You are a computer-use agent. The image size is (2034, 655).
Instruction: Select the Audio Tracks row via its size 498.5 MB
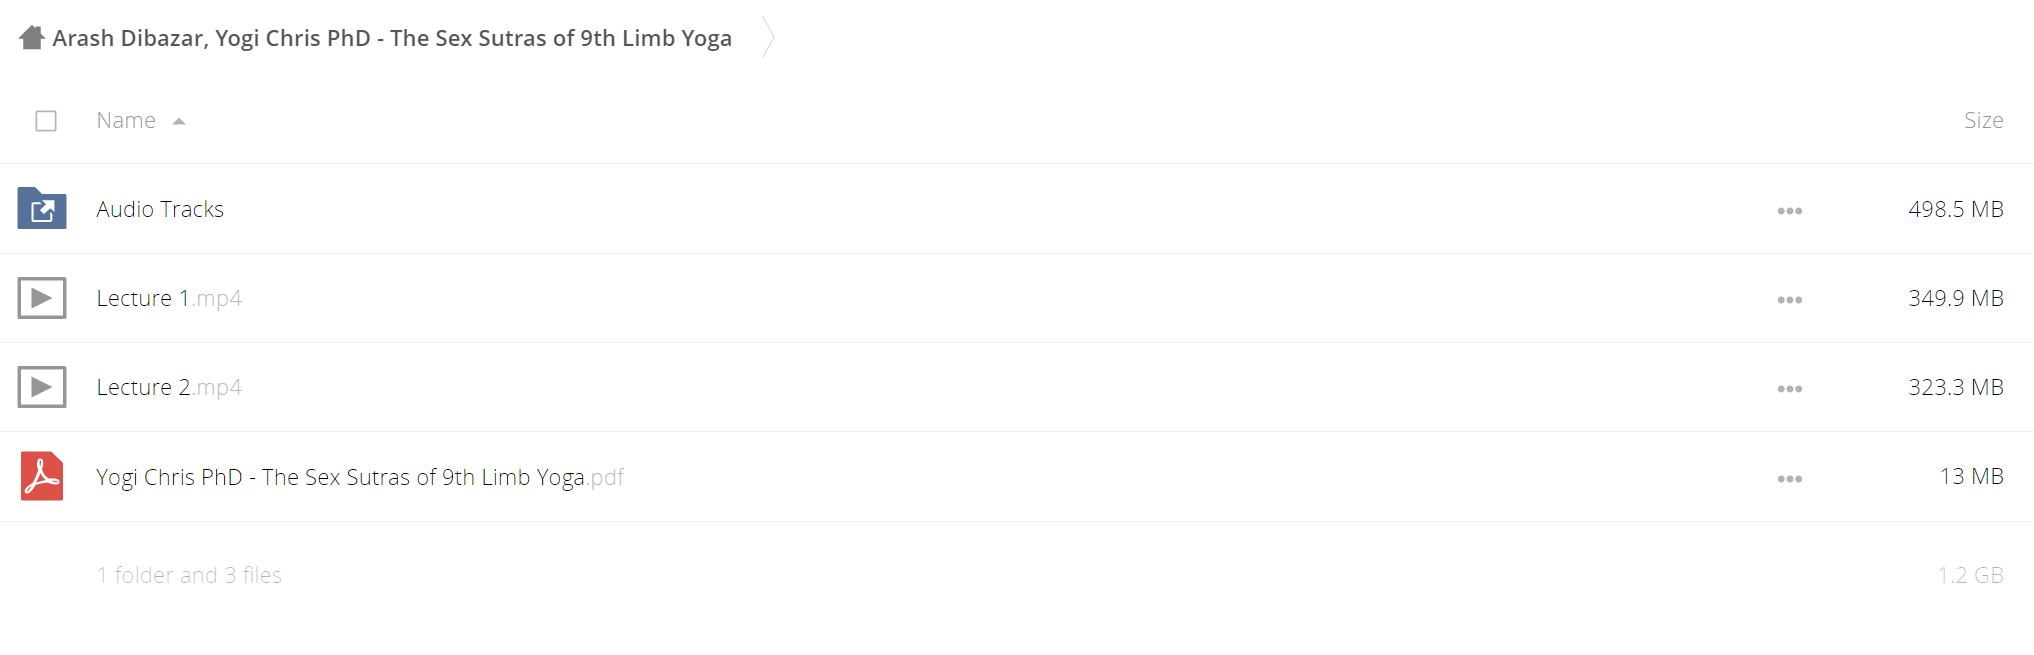(x=1955, y=209)
